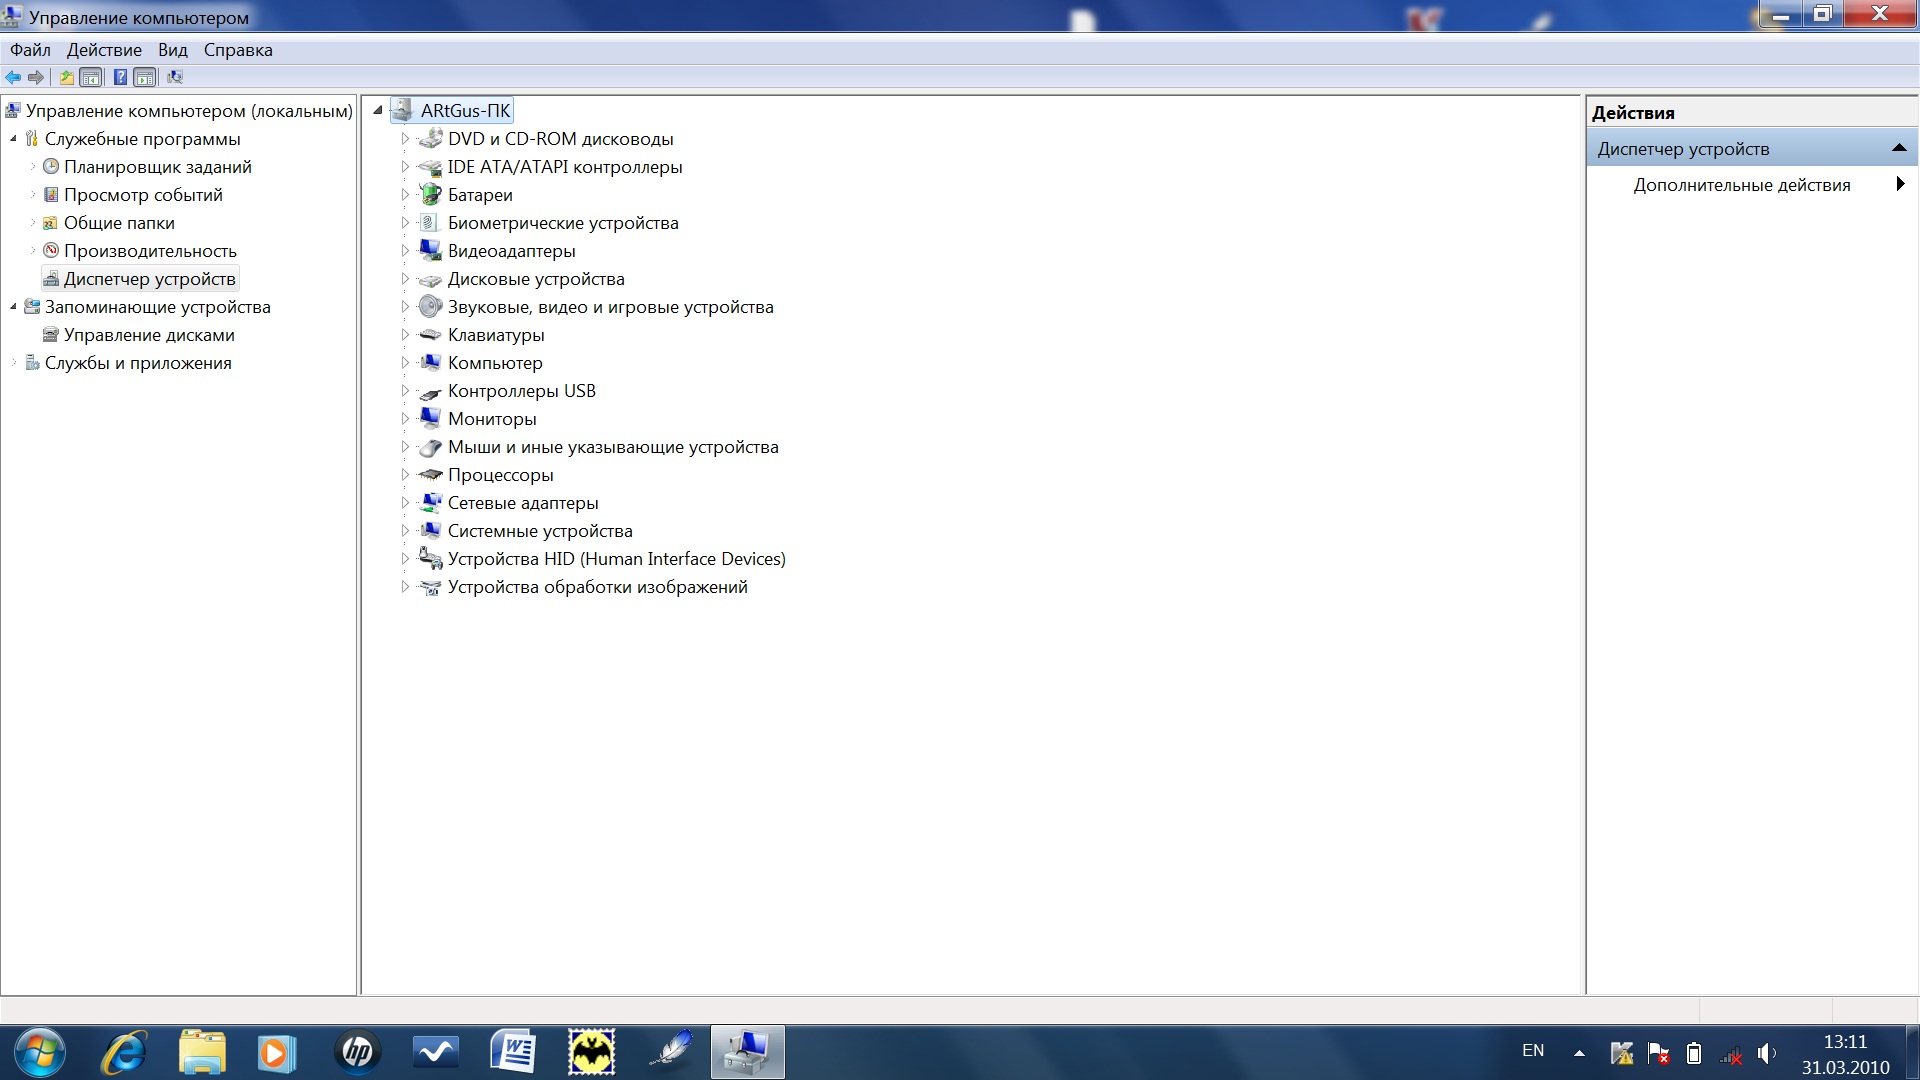The width and height of the screenshot is (1920, 1080).
Task: Select Службы и приложения label
Action: point(138,363)
